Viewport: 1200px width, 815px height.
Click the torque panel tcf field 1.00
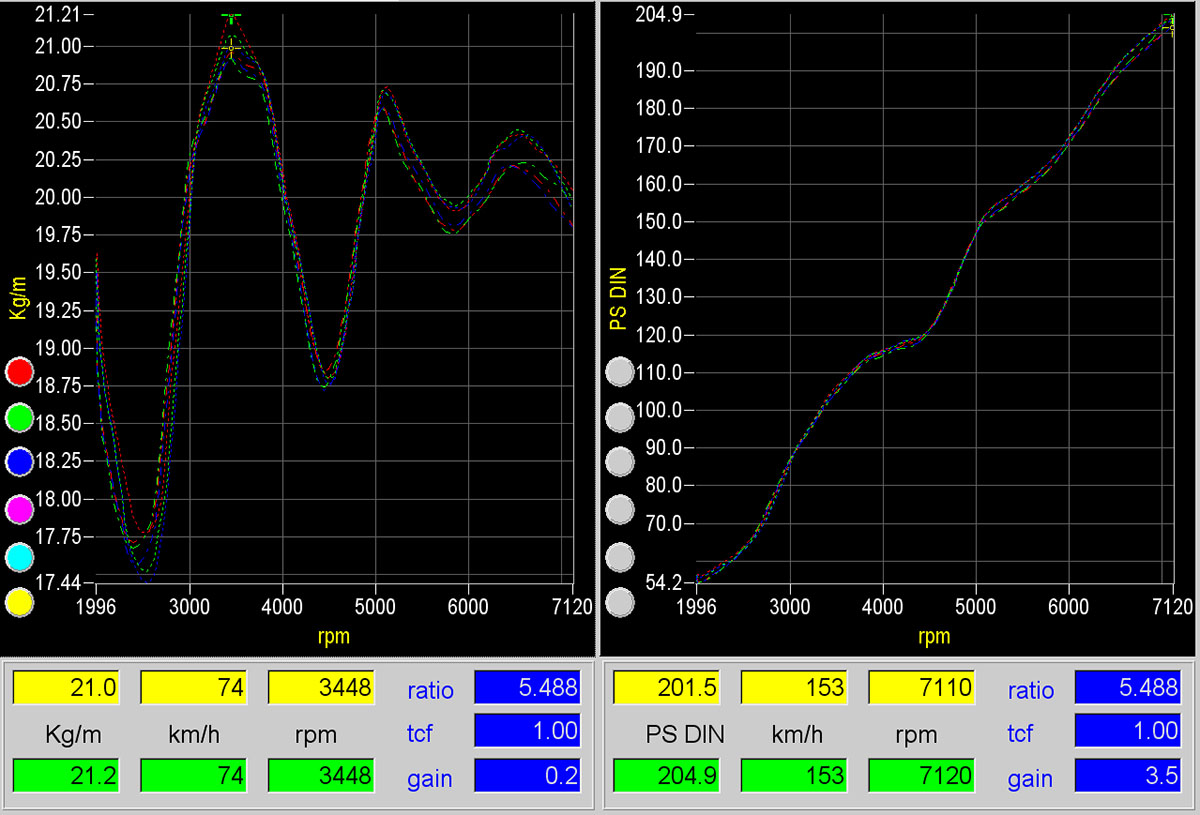(x=527, y=731)
